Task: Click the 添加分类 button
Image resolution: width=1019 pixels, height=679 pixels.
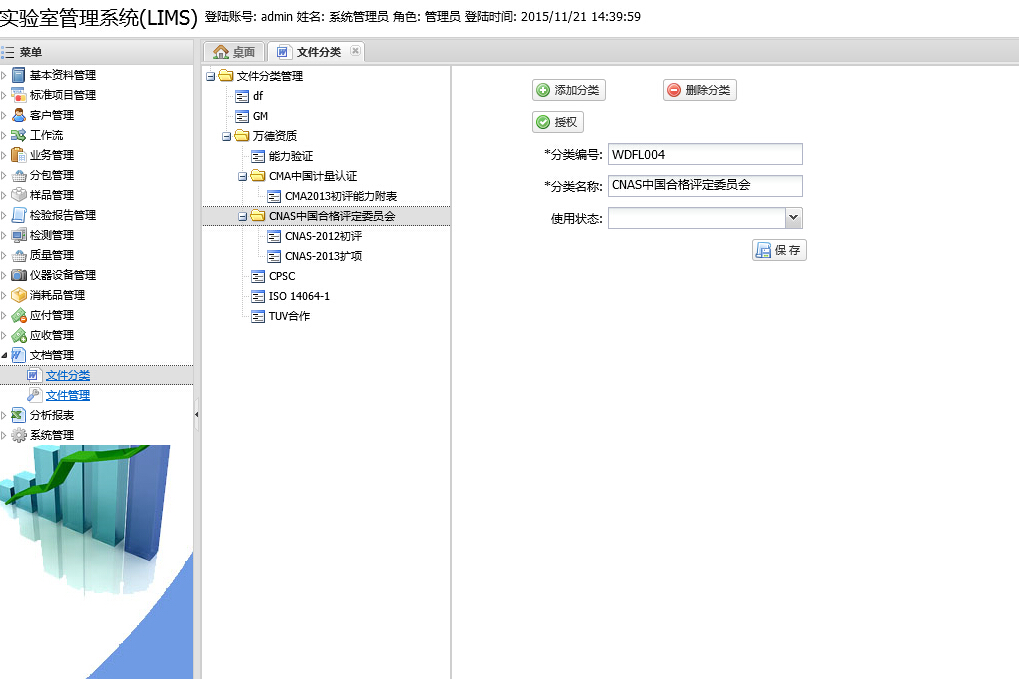Action: tap(569, 90)
